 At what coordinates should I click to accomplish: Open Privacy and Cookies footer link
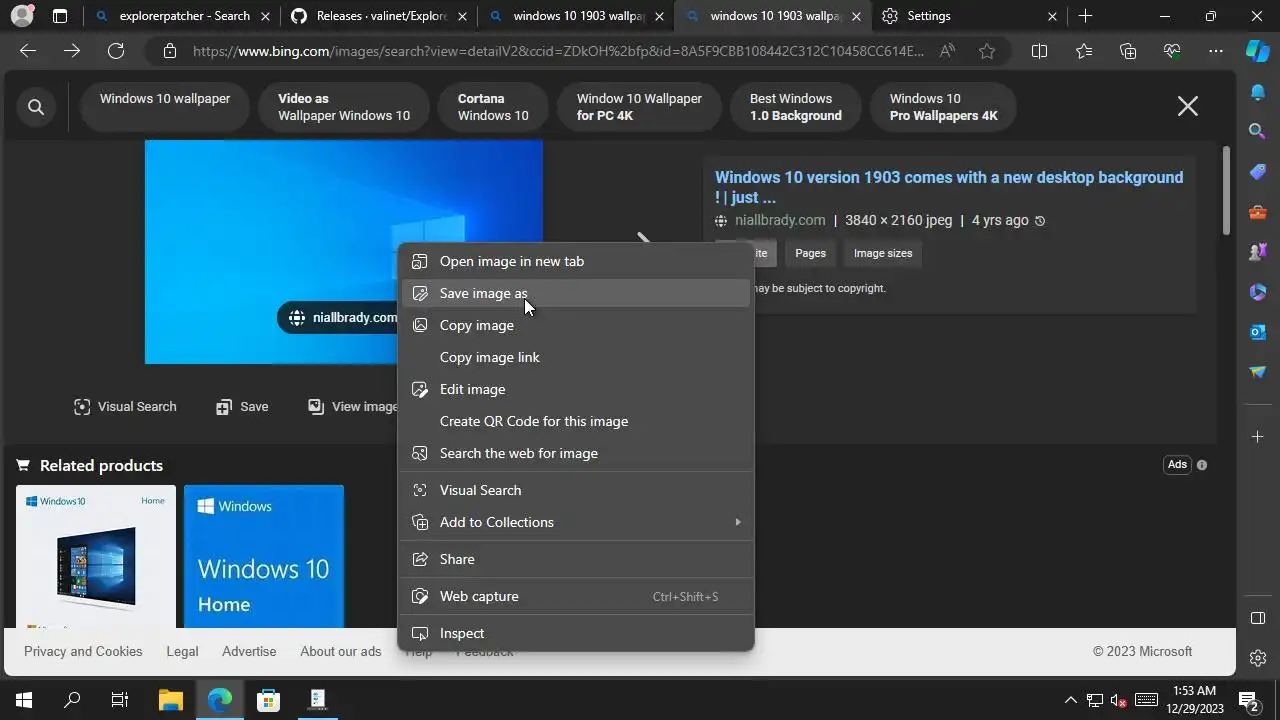[83, 651]
